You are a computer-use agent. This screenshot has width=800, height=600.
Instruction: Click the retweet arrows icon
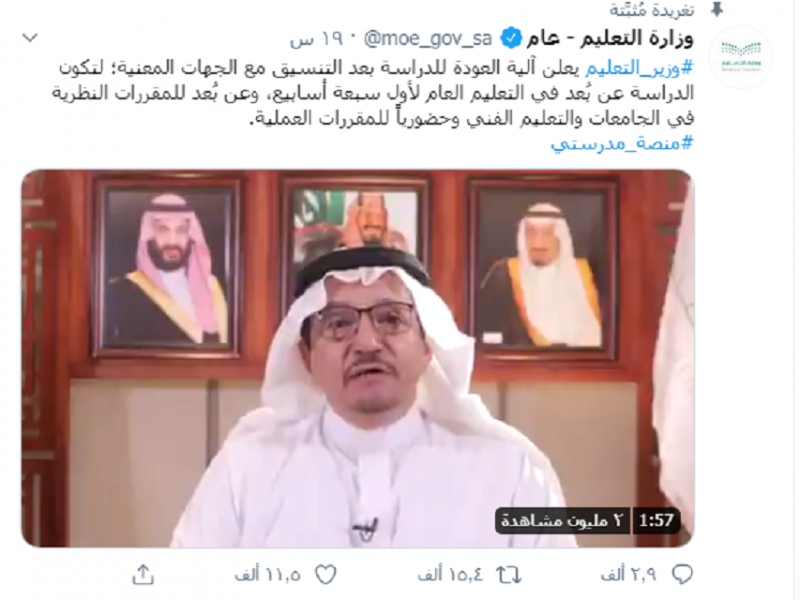click(x=509, y=575)
